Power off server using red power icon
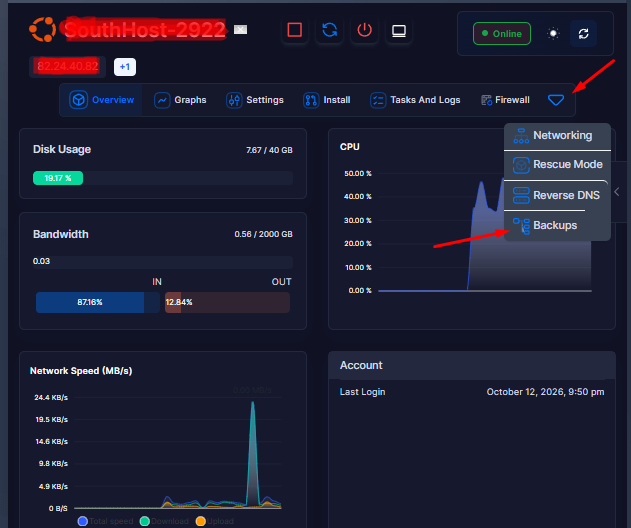631x528 pixels. click(x=364, y=30)
